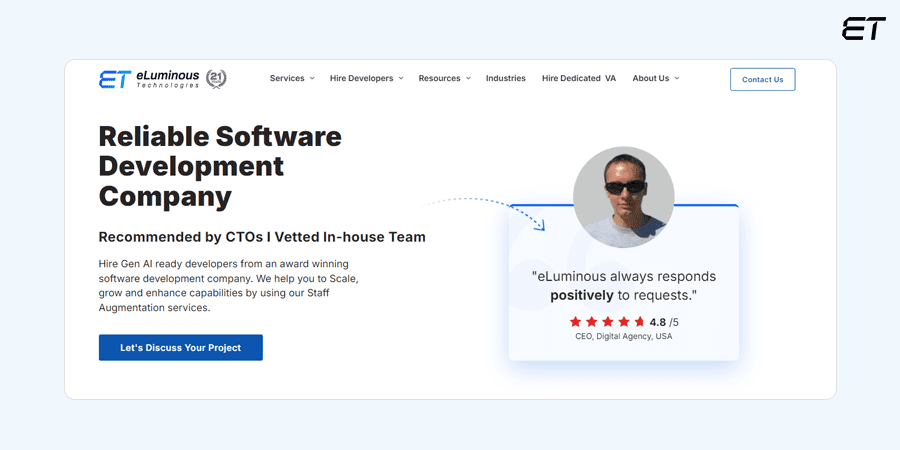Click the testimonial quote text
This screenshot has width=900, height=450.
click(x=623, y=285)
